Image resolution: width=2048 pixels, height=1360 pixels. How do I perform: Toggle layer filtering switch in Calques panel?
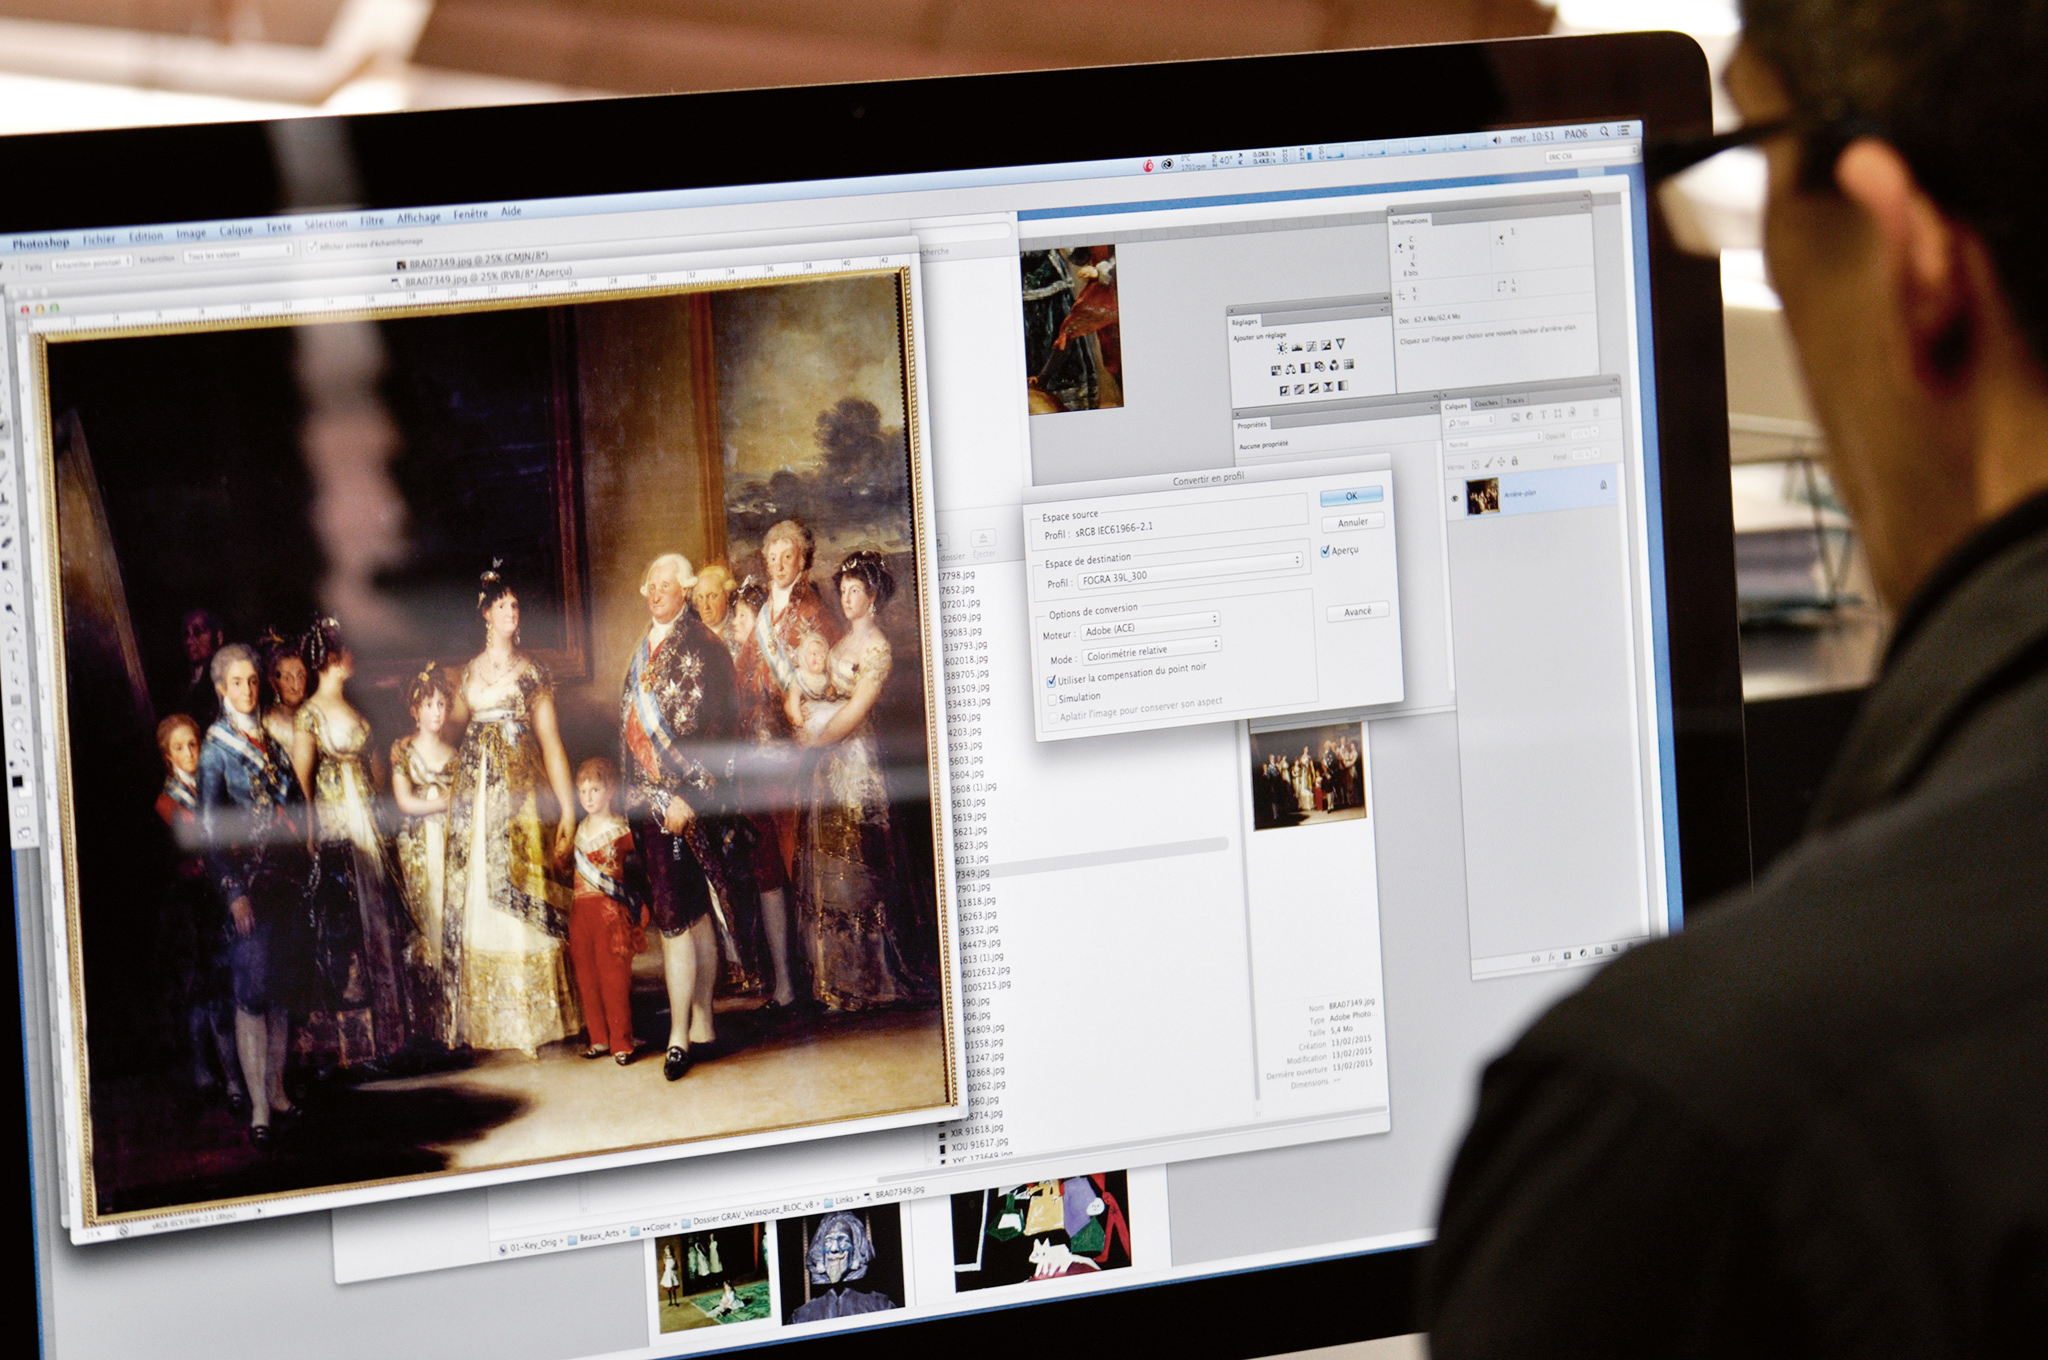(x=1596, y=411)
